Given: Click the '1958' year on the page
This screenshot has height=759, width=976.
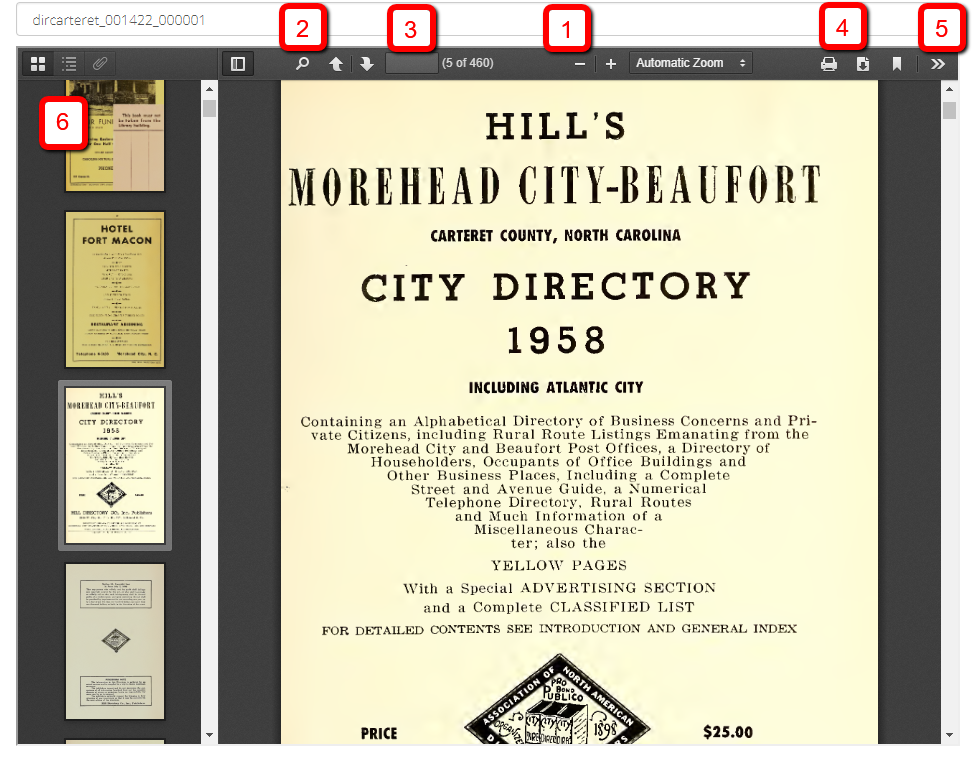Looking at the screenshot, I should pyautogui.click(x=556, y=340).
